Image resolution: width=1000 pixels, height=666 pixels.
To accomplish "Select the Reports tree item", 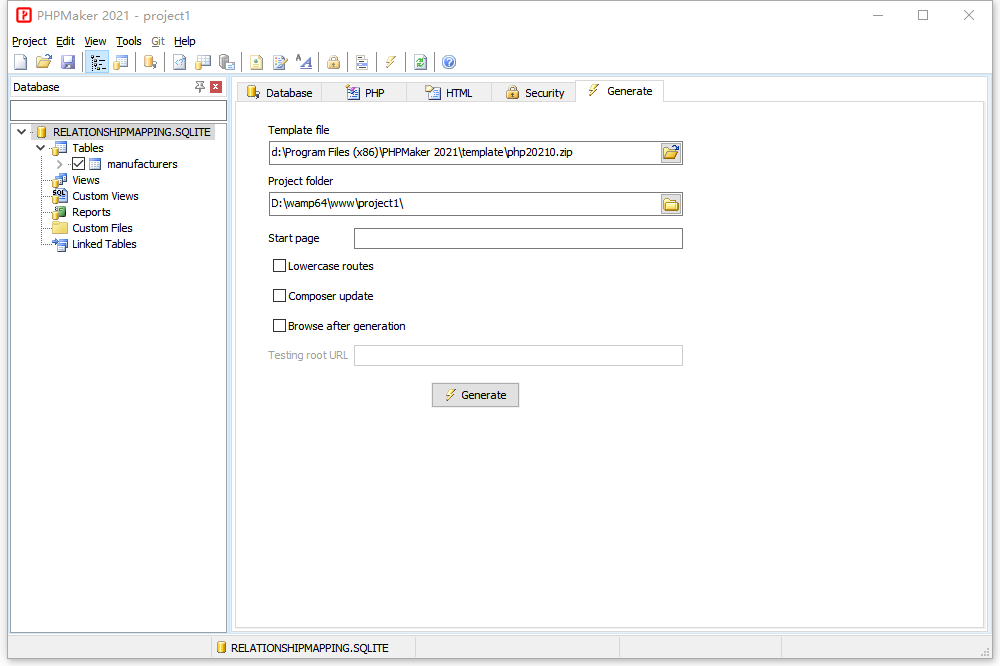I will click(x=91, y=212).
